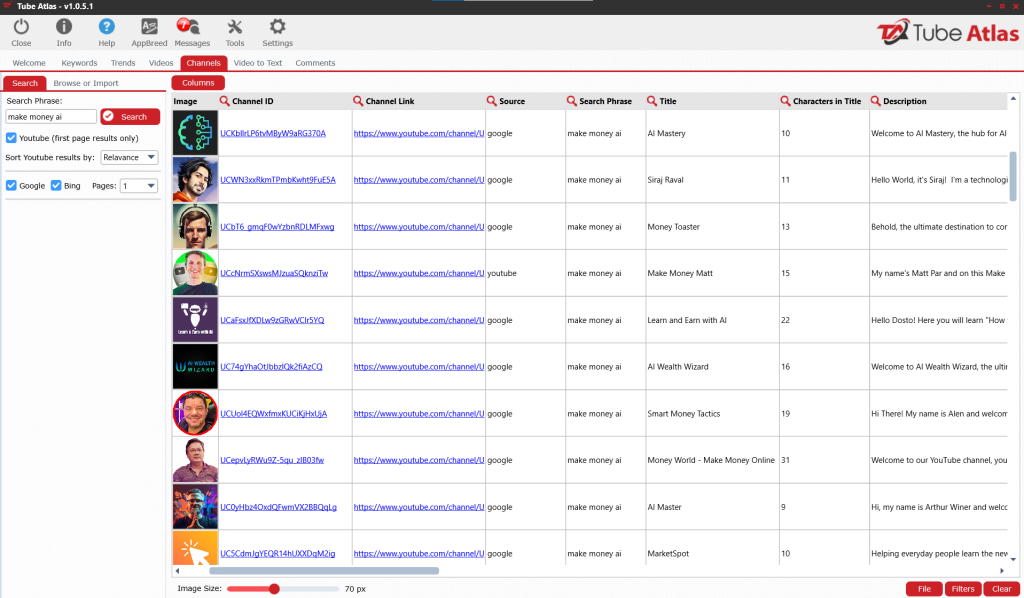Disable the Bing checkbox
The height and width of the screenshot is (598, 1024).
pos(56,186)
